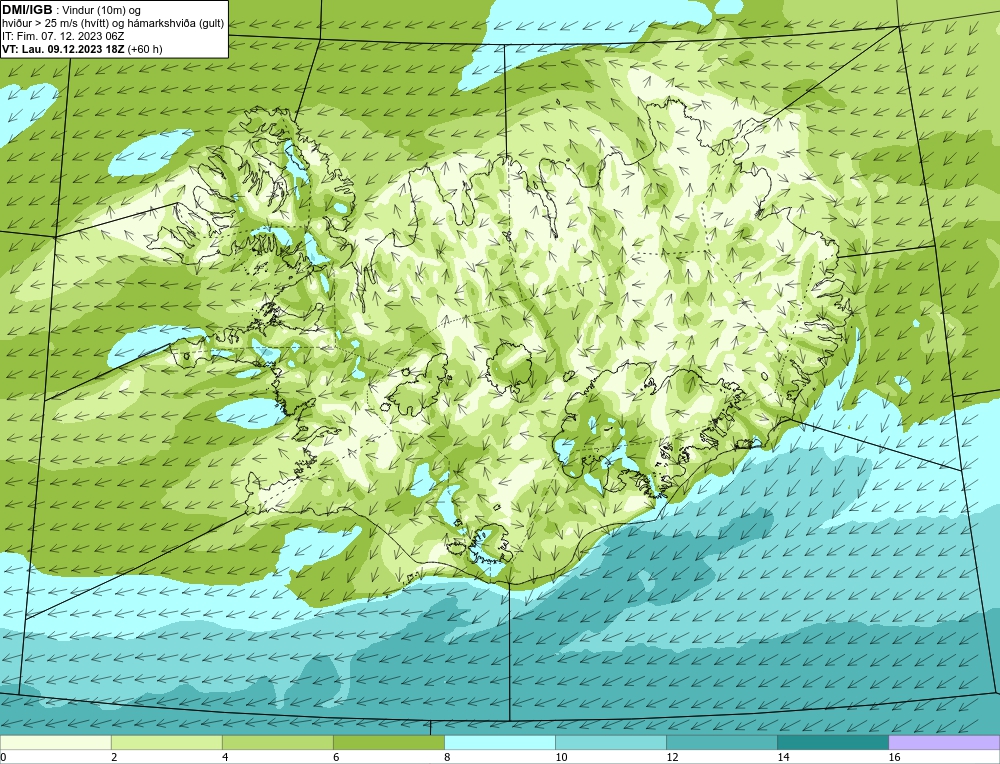
Task: Click the '(+60 h)' forecast offset text
Action: click(x=145, y=49)
